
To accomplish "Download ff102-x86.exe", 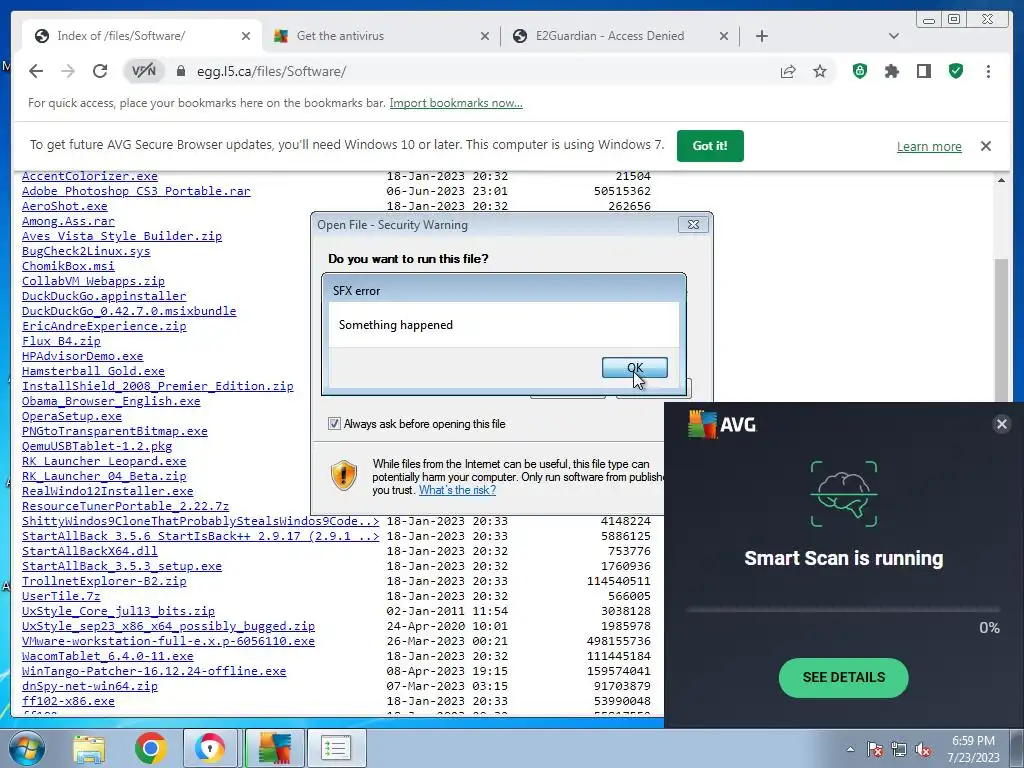I will (68, 701).
